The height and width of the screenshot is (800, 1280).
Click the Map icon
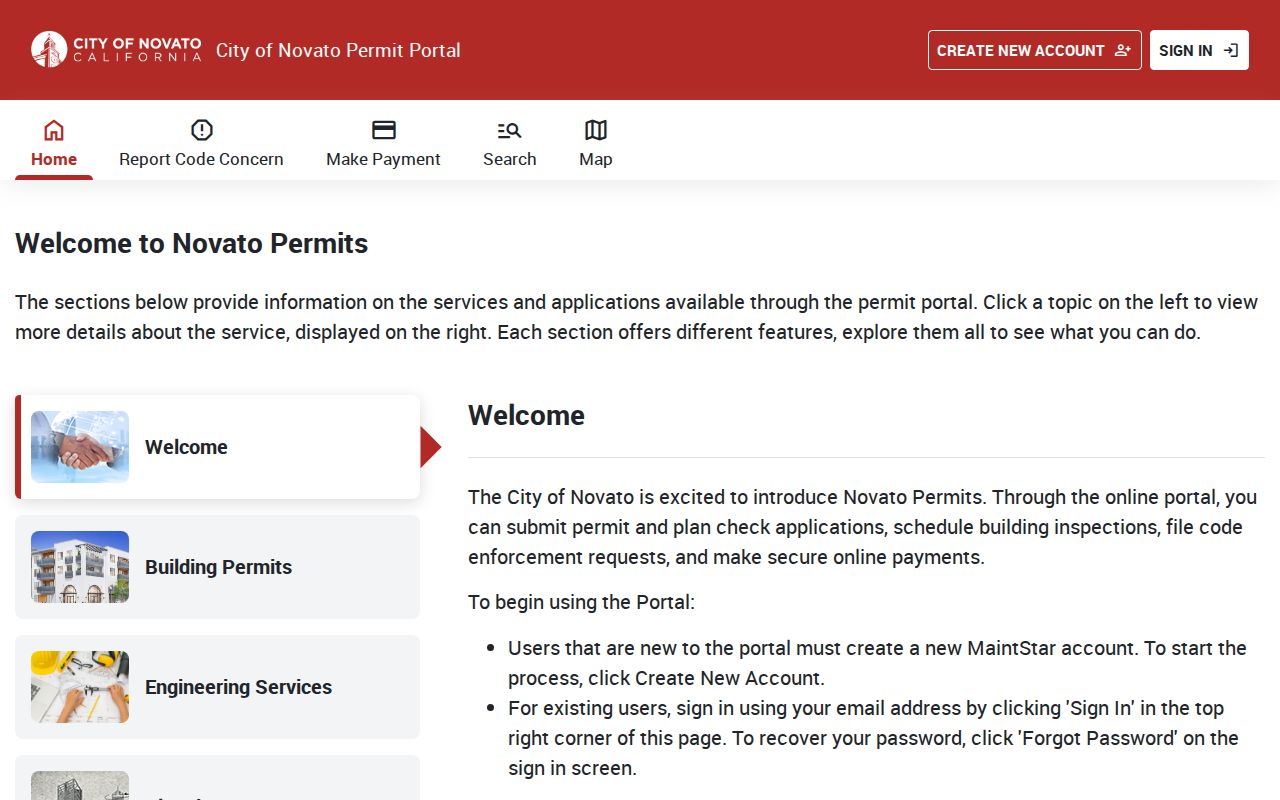coord(596,130)
